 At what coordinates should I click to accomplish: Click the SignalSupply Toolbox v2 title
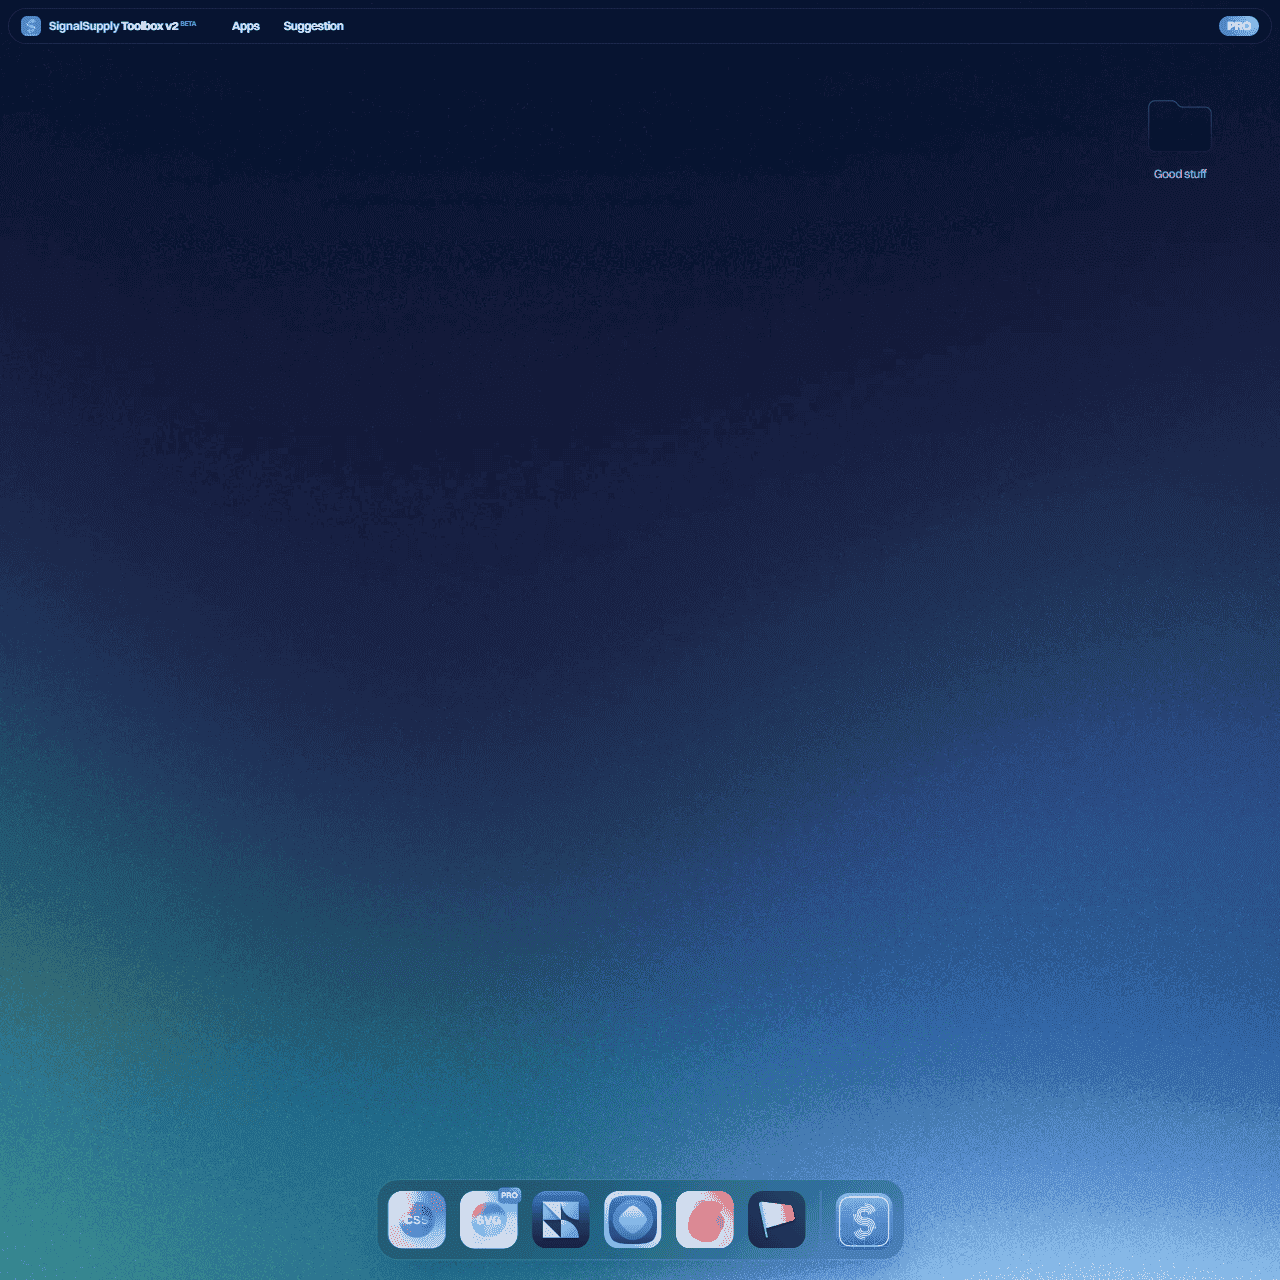[113, 26]
